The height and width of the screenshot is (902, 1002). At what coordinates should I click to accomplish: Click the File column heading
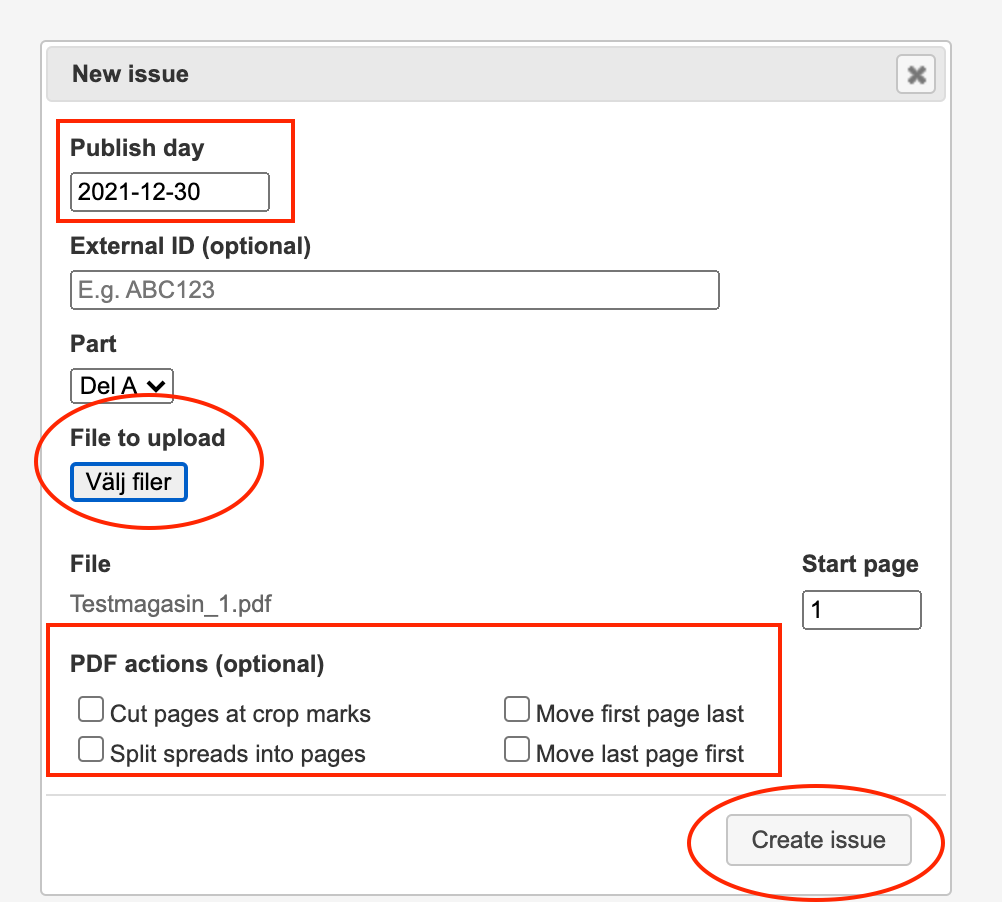pos(90,564)
